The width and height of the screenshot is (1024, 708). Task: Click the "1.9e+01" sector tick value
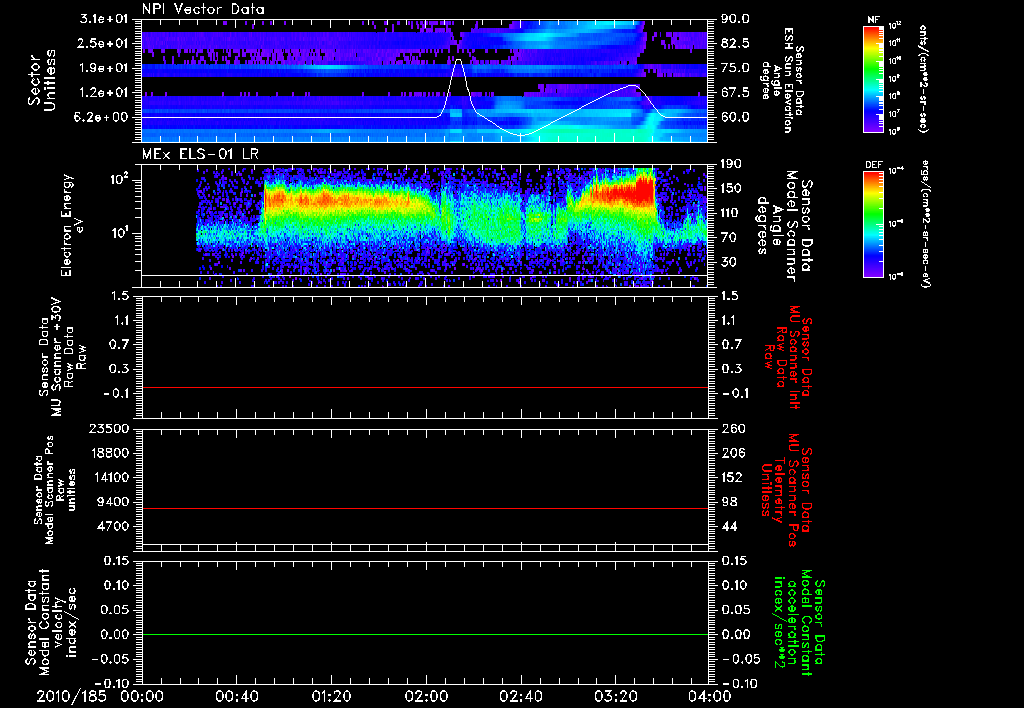pos(103,68)
